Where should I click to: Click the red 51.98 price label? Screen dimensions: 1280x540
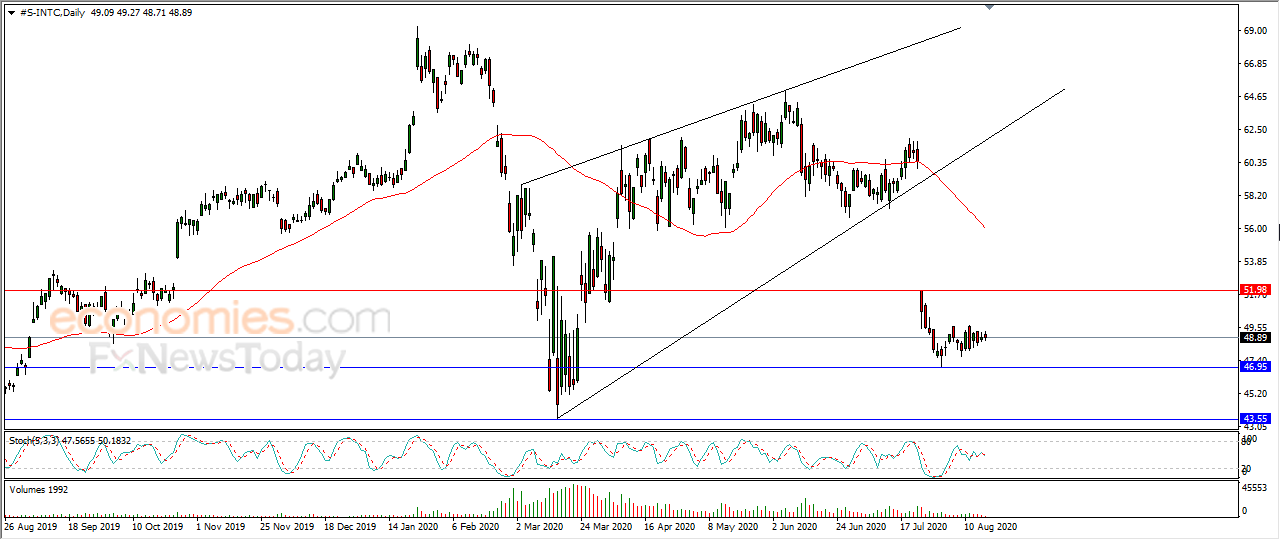point(1255,290)
